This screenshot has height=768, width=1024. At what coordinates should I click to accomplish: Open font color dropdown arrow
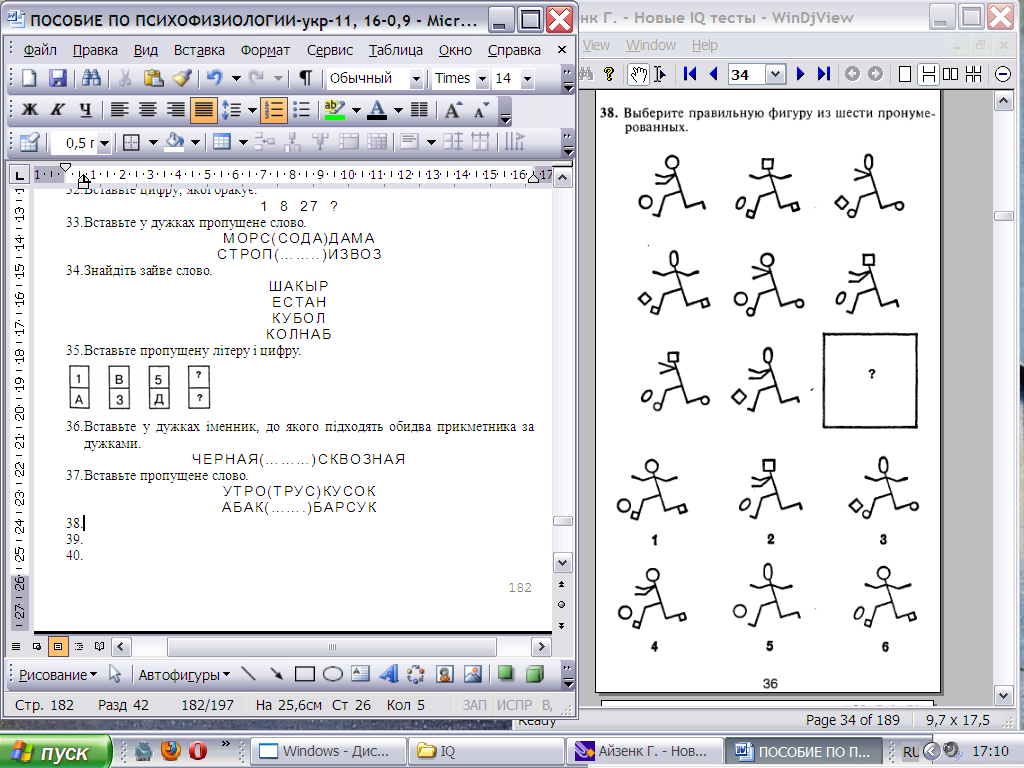(x=398, y=110)
